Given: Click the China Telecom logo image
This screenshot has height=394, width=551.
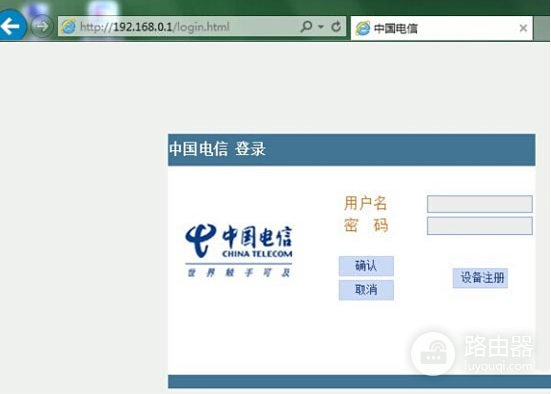Looking at the screenshot, I should click(239, 250).
